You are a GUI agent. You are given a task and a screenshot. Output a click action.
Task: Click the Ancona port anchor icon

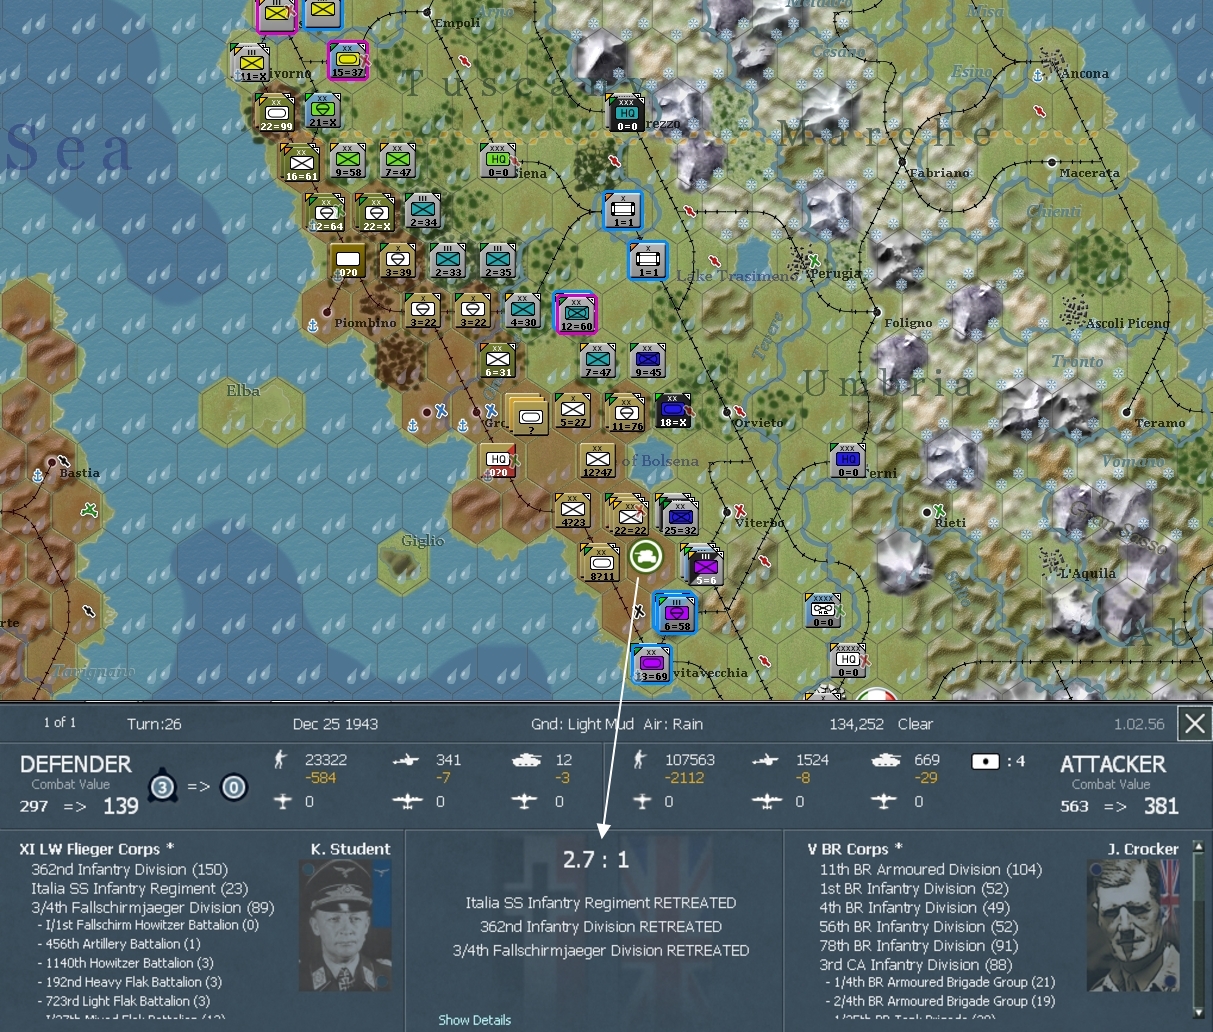(1037, 75)
